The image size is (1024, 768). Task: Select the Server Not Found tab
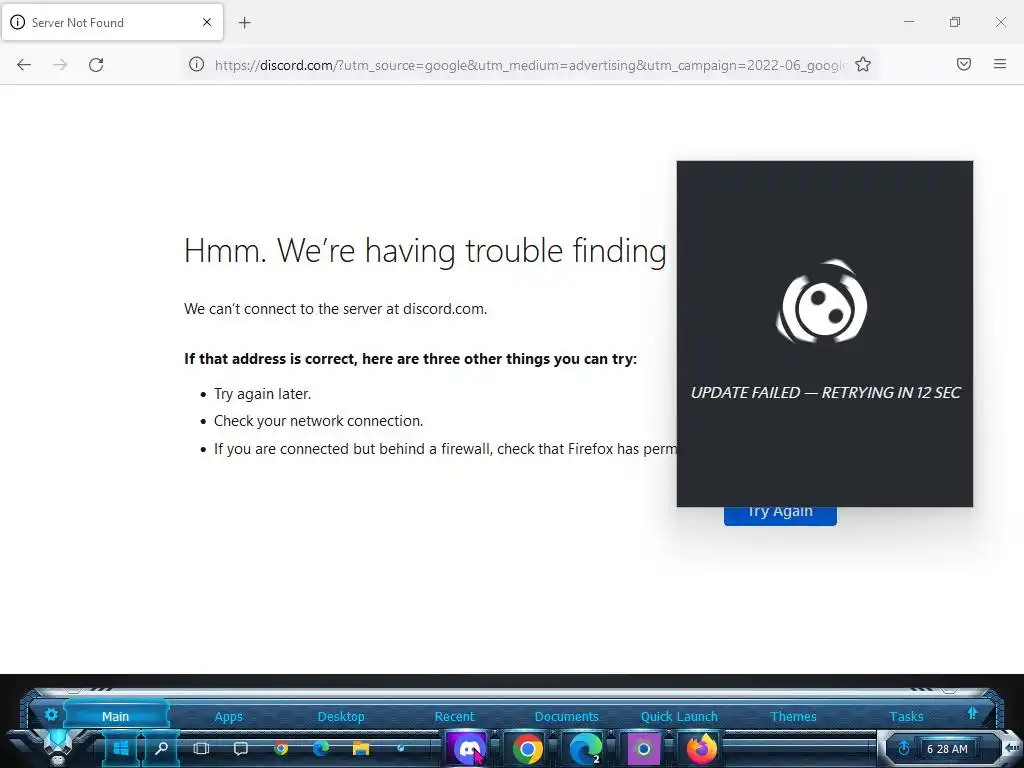click(x=112, y=22)
